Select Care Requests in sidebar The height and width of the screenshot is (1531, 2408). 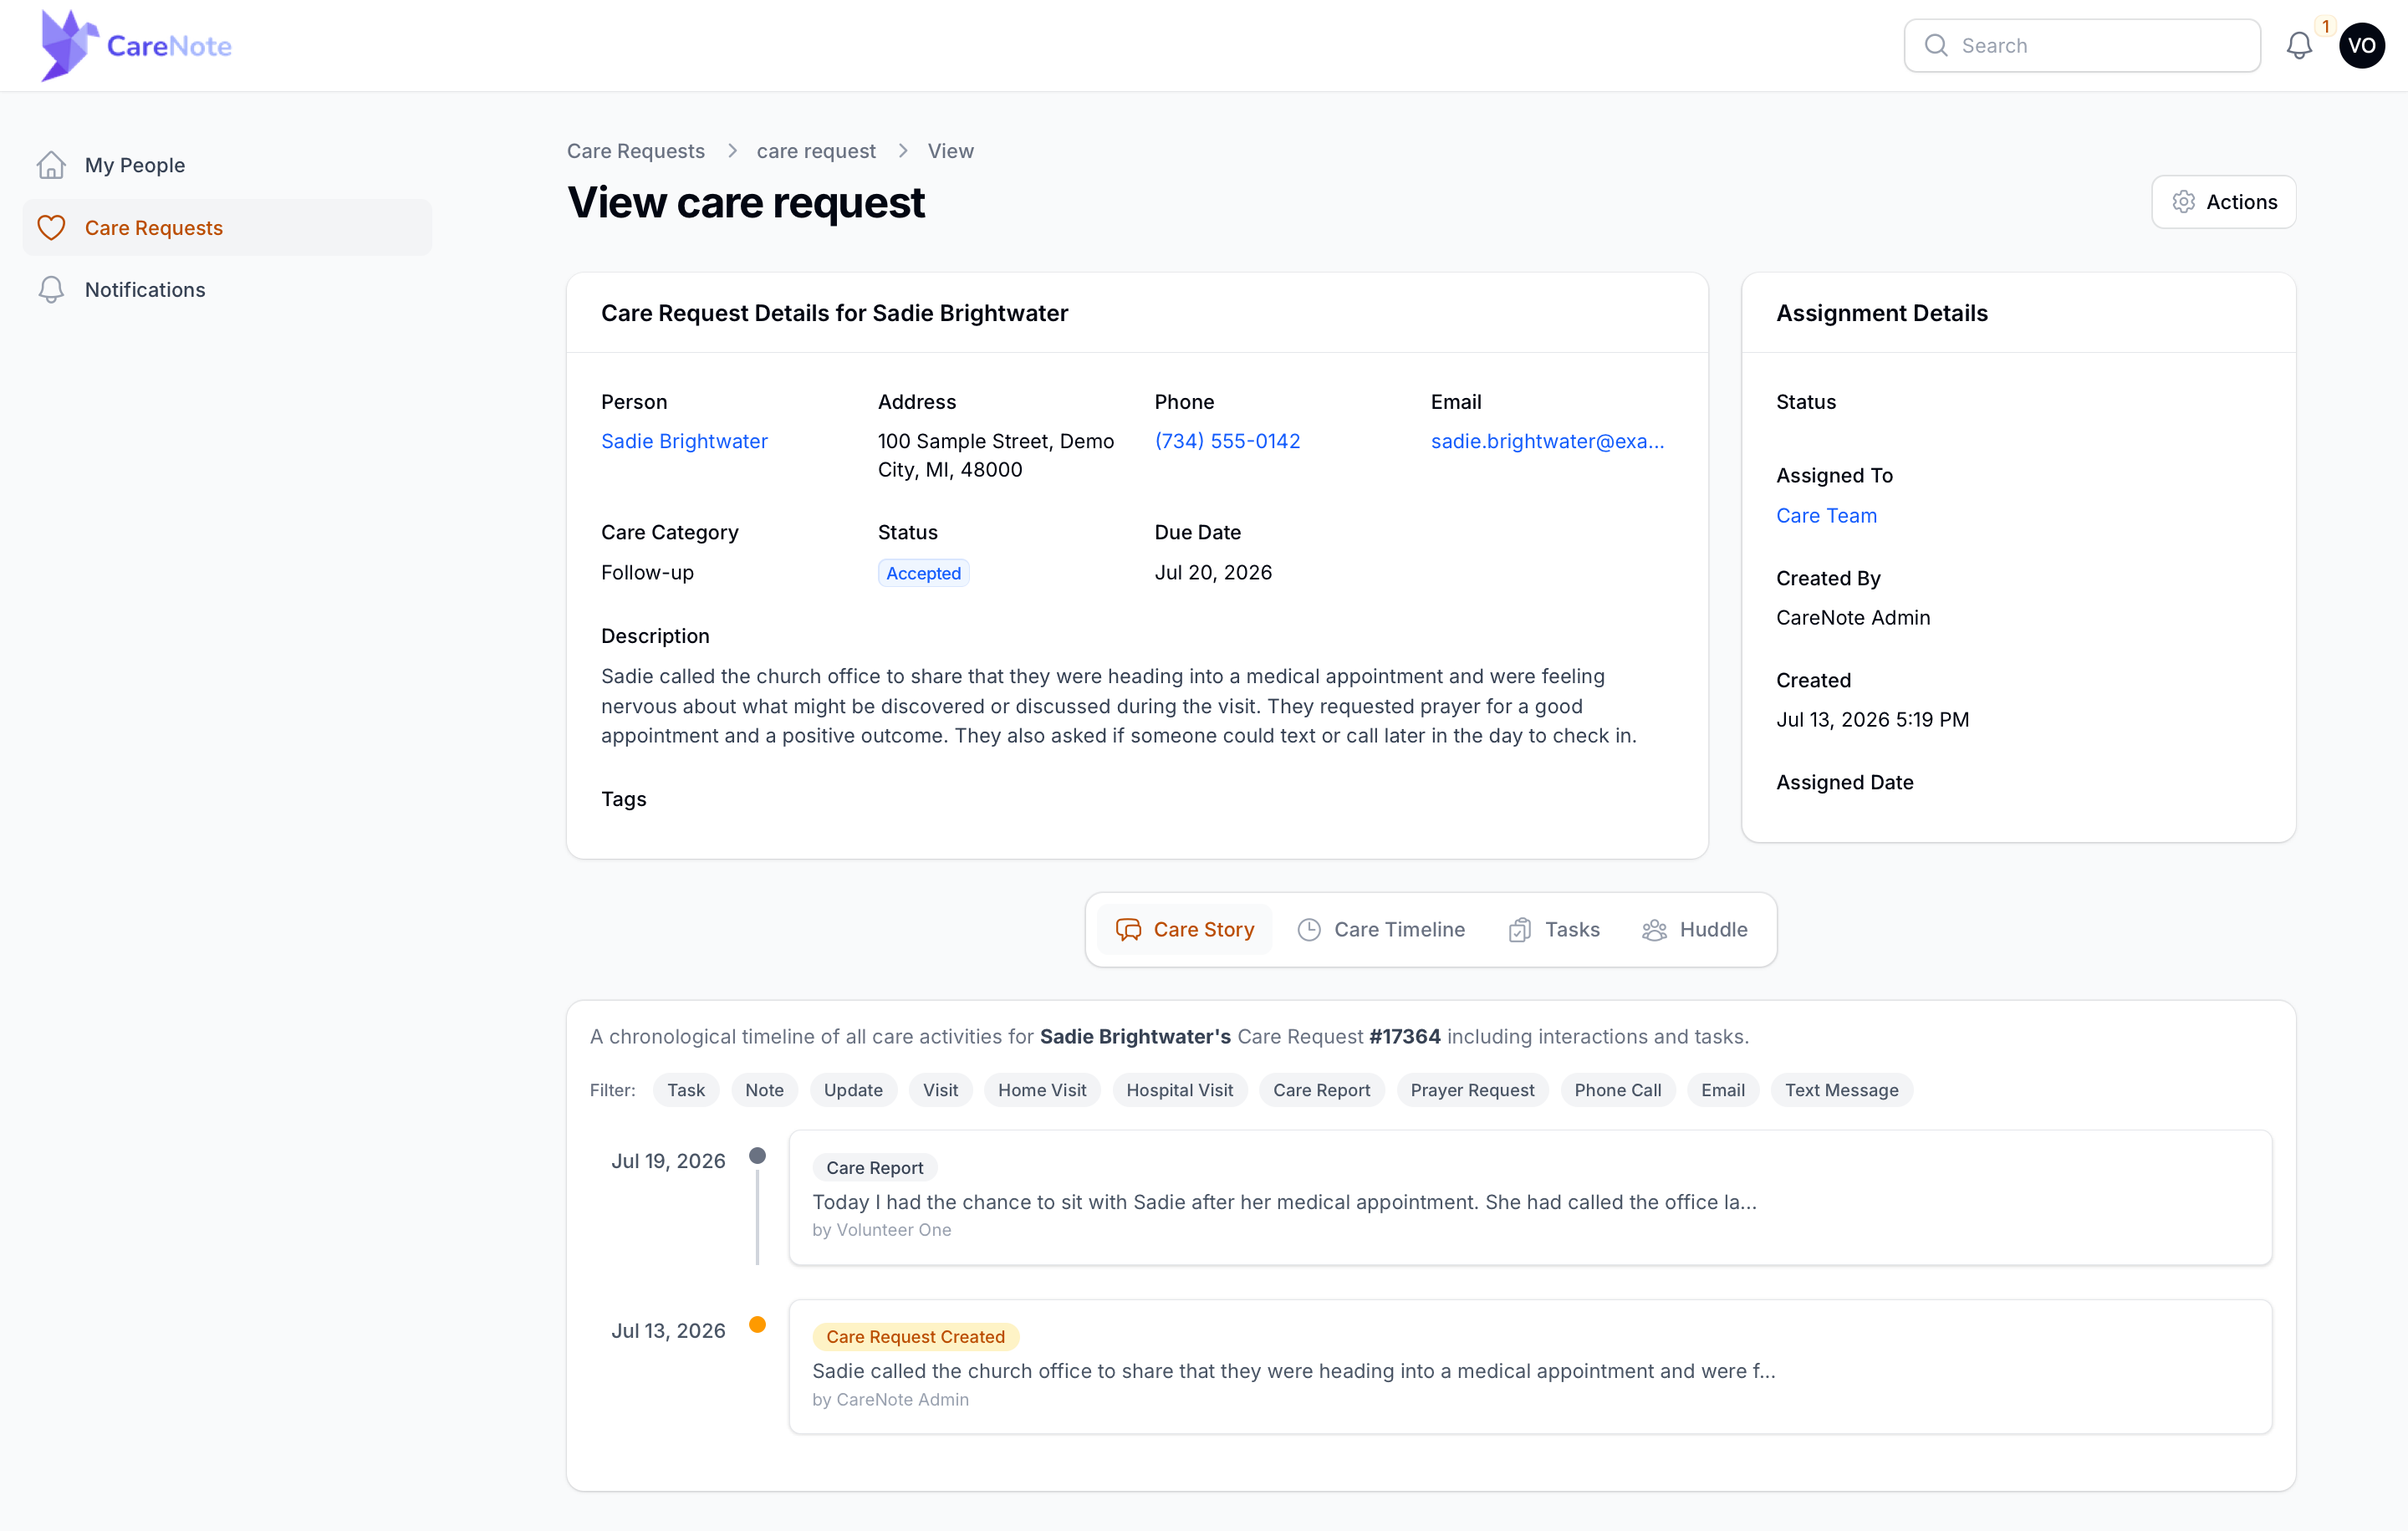click(x=227, y=227)
